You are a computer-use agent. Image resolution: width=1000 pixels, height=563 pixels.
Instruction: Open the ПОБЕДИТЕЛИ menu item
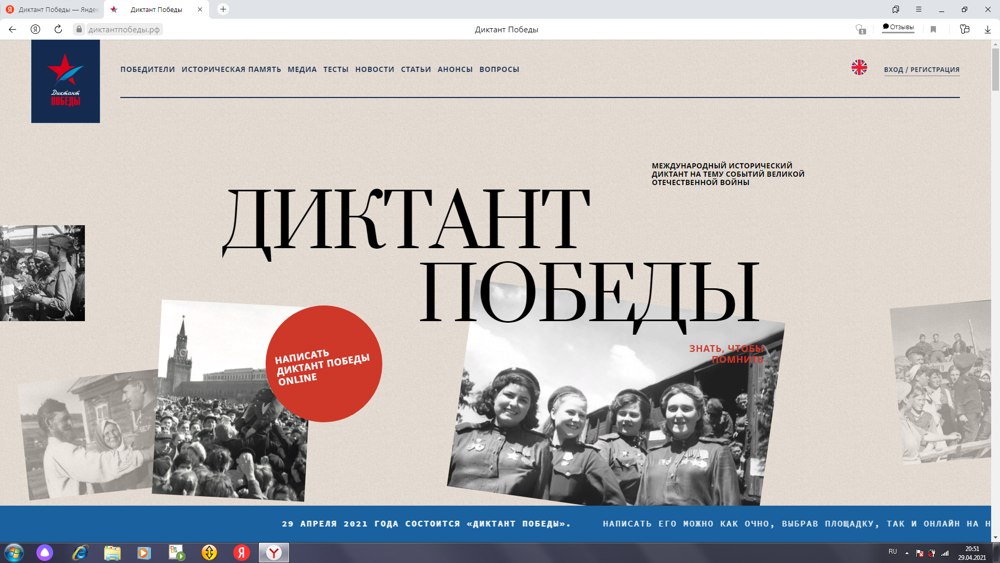coord(147,69)
